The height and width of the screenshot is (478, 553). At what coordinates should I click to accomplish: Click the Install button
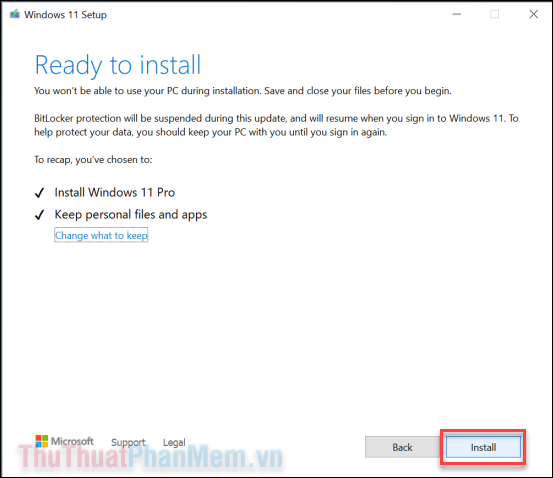click(483, 447)
